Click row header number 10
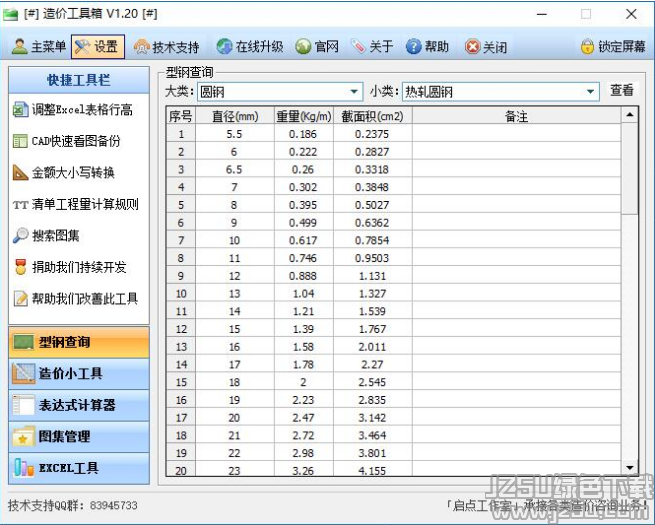The width and height of the screenshot is (655, 525). coord(181,294)
